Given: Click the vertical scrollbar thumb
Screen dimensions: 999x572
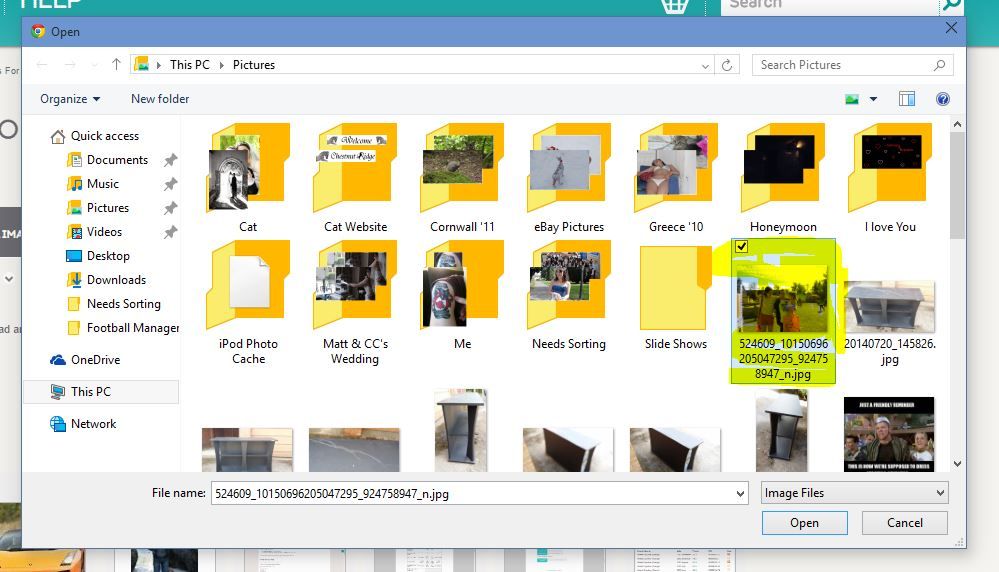Looking at the screenshot, I should 957,186.
